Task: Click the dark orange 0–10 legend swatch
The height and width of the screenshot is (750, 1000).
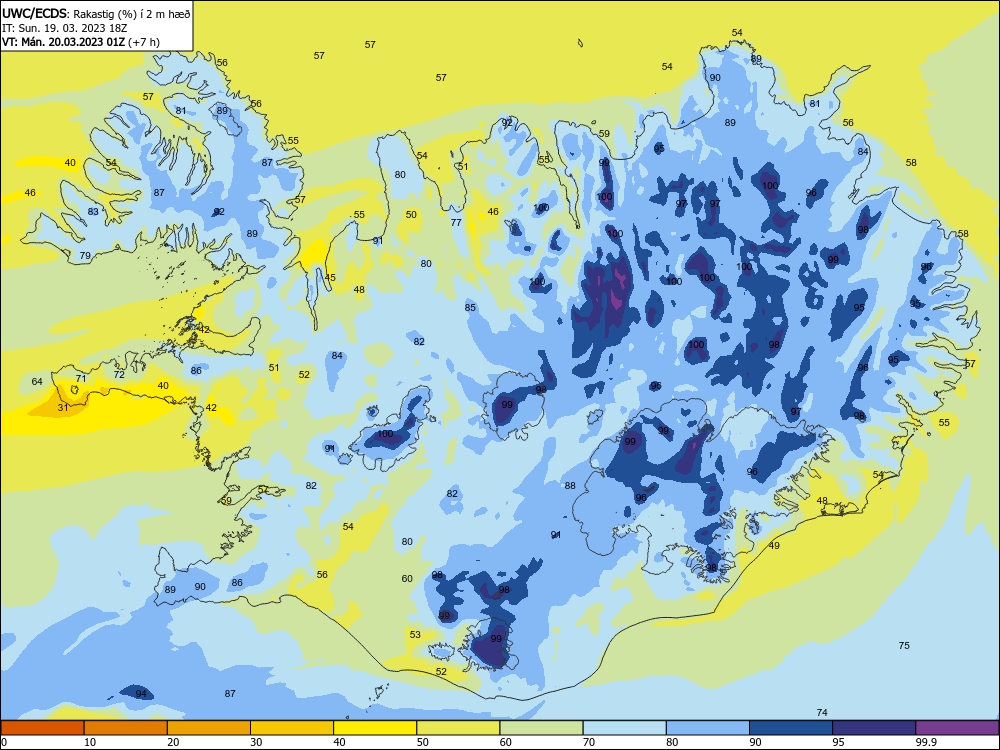Action: [42, 728]
